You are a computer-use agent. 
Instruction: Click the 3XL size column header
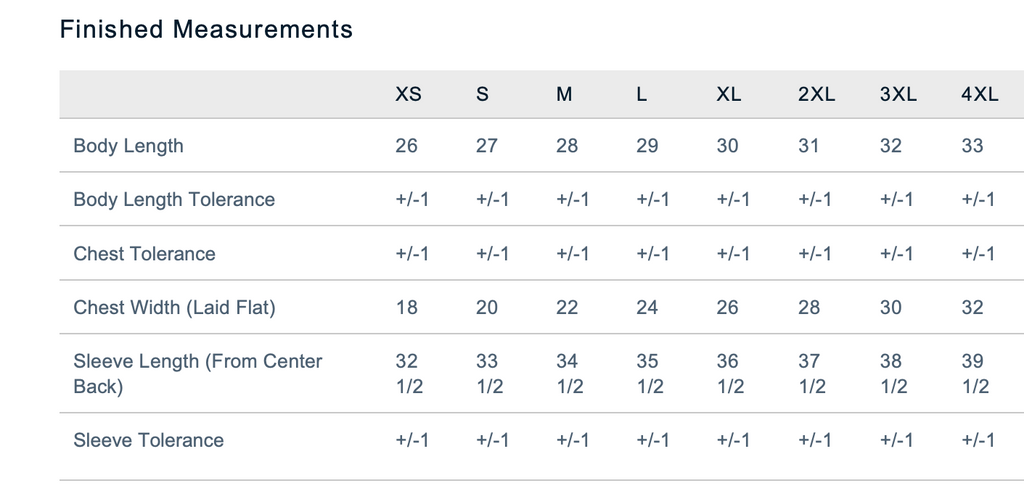coord(898,95)
